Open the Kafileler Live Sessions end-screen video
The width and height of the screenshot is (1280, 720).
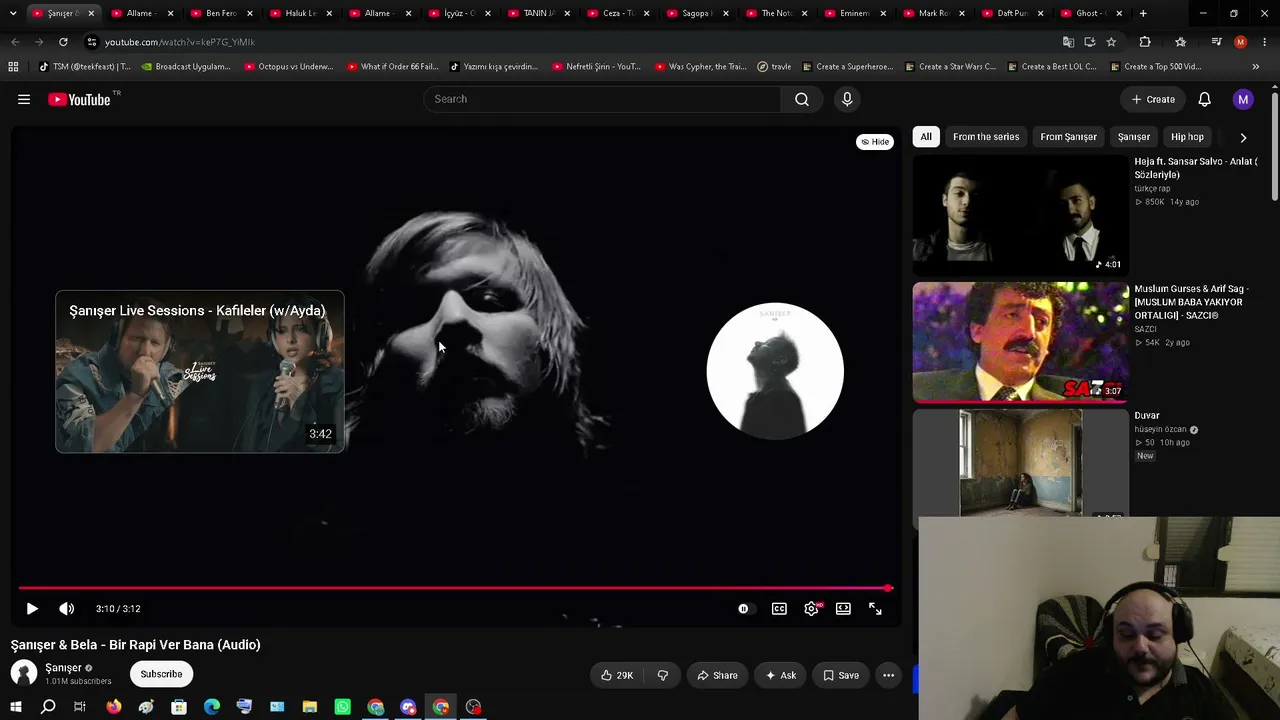coord(200,372)
